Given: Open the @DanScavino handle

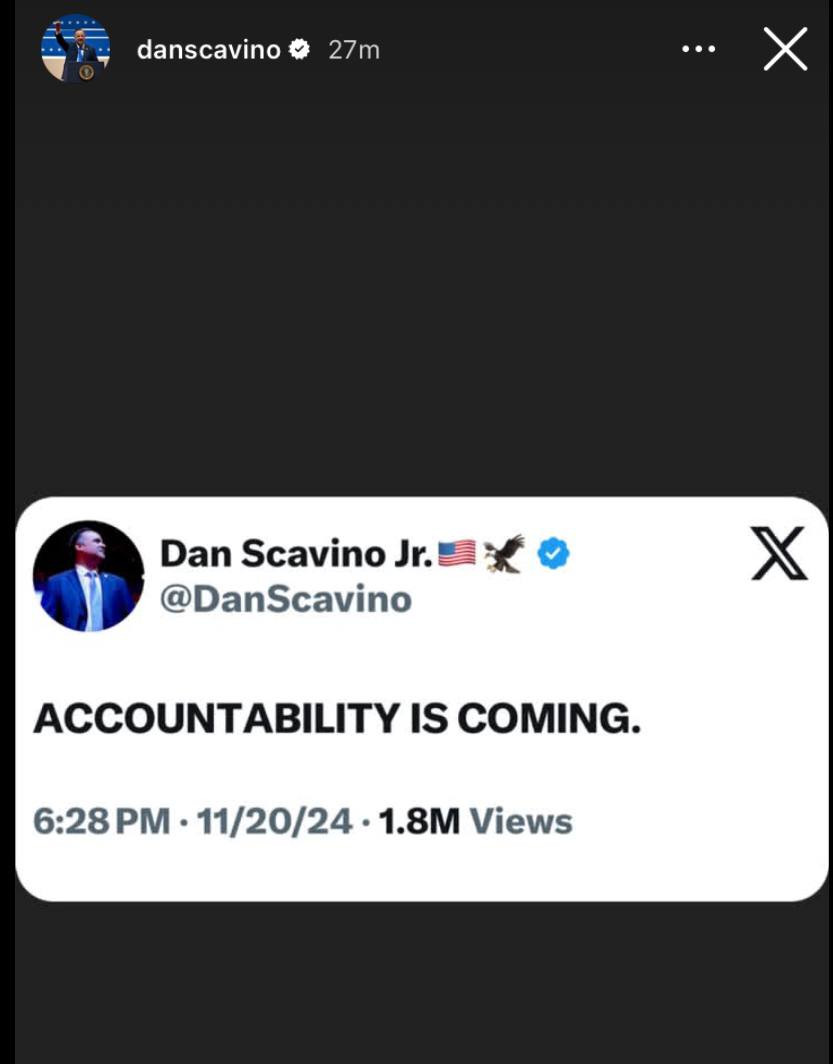Looking at the screenshot, I should tap(286, 600).
